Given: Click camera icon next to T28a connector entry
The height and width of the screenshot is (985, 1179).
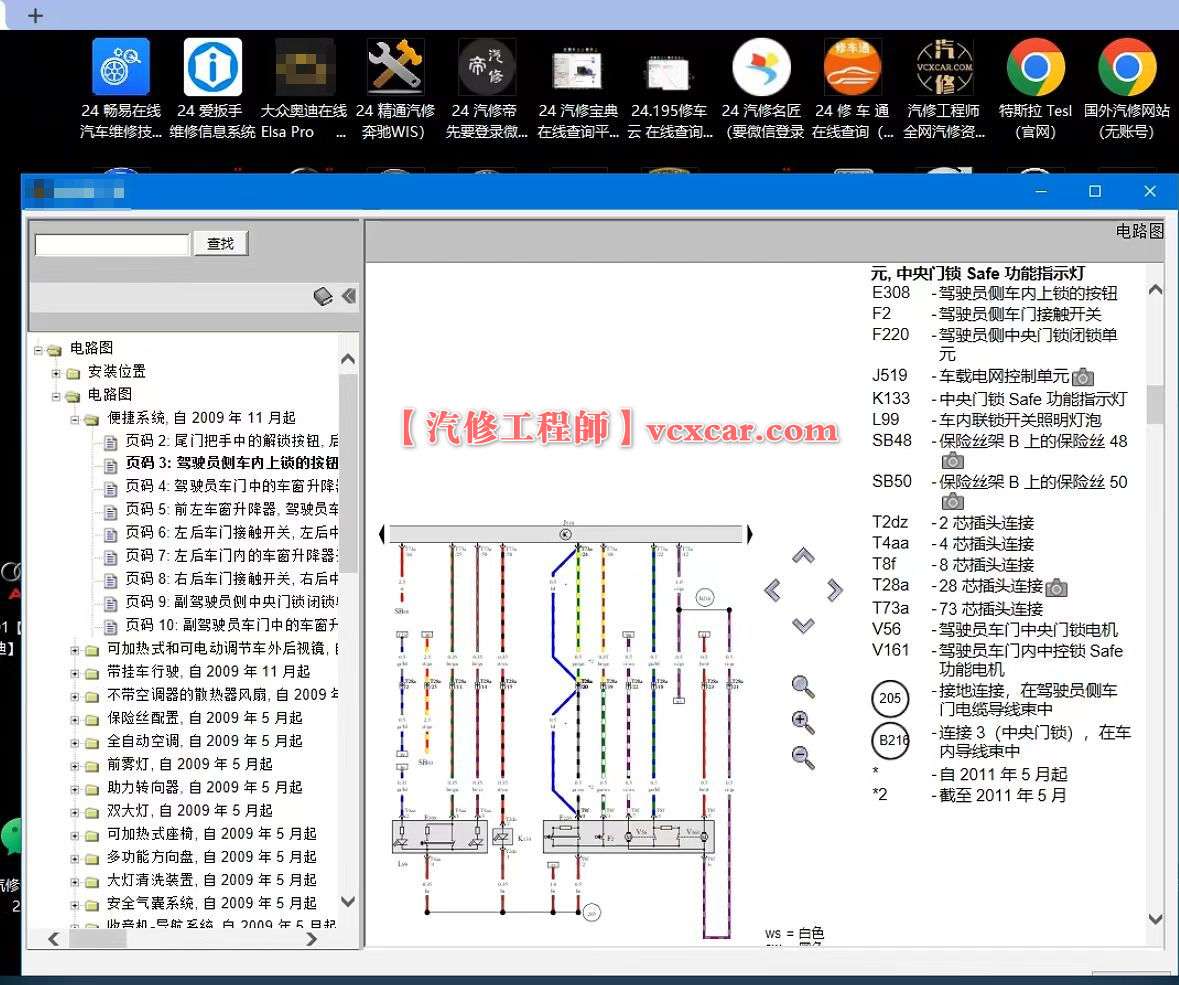Looking at the screenshot, I should point(1056,586).
